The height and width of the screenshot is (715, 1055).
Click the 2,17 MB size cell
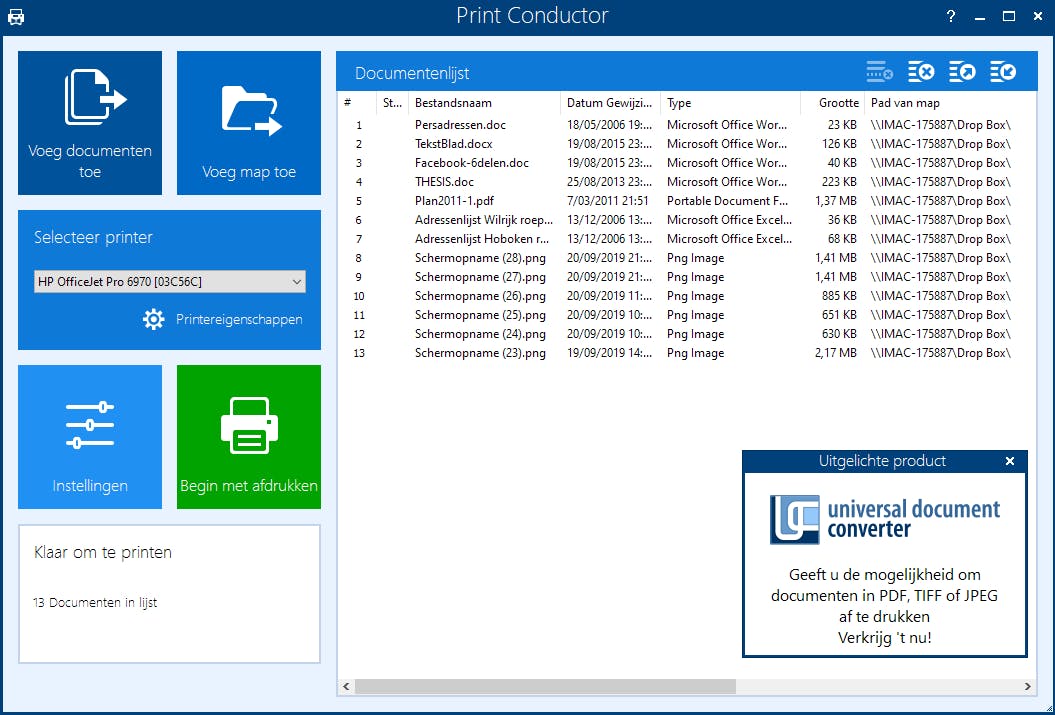pyautogui.click(x=836, y=352)
